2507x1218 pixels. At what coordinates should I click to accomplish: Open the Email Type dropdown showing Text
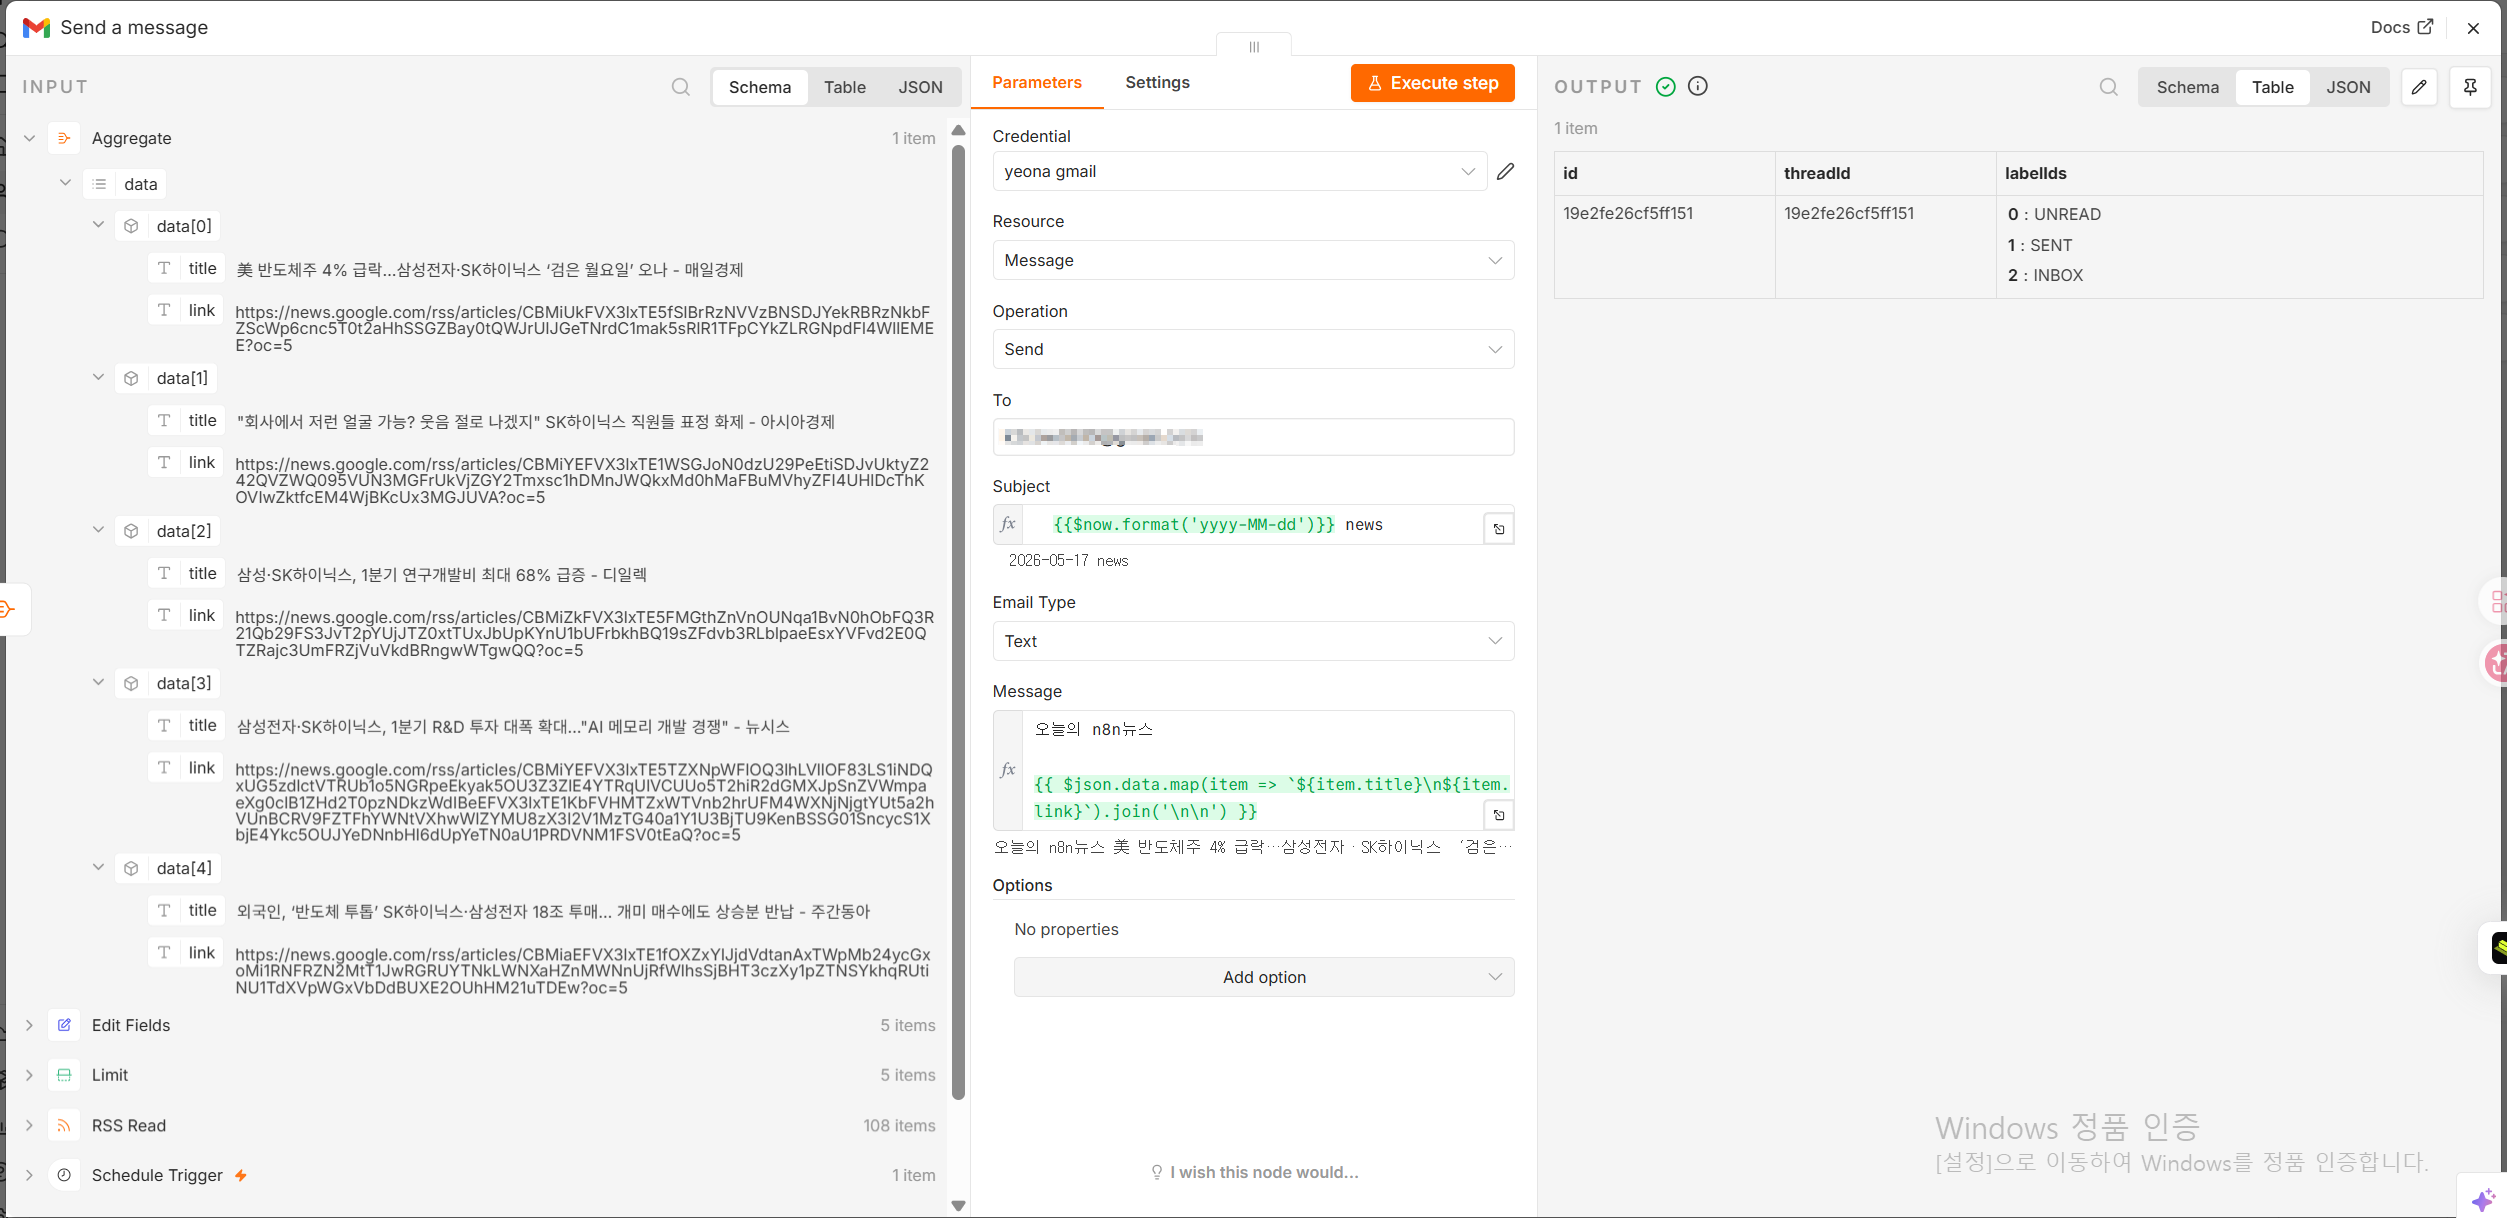click(1253, 641)
